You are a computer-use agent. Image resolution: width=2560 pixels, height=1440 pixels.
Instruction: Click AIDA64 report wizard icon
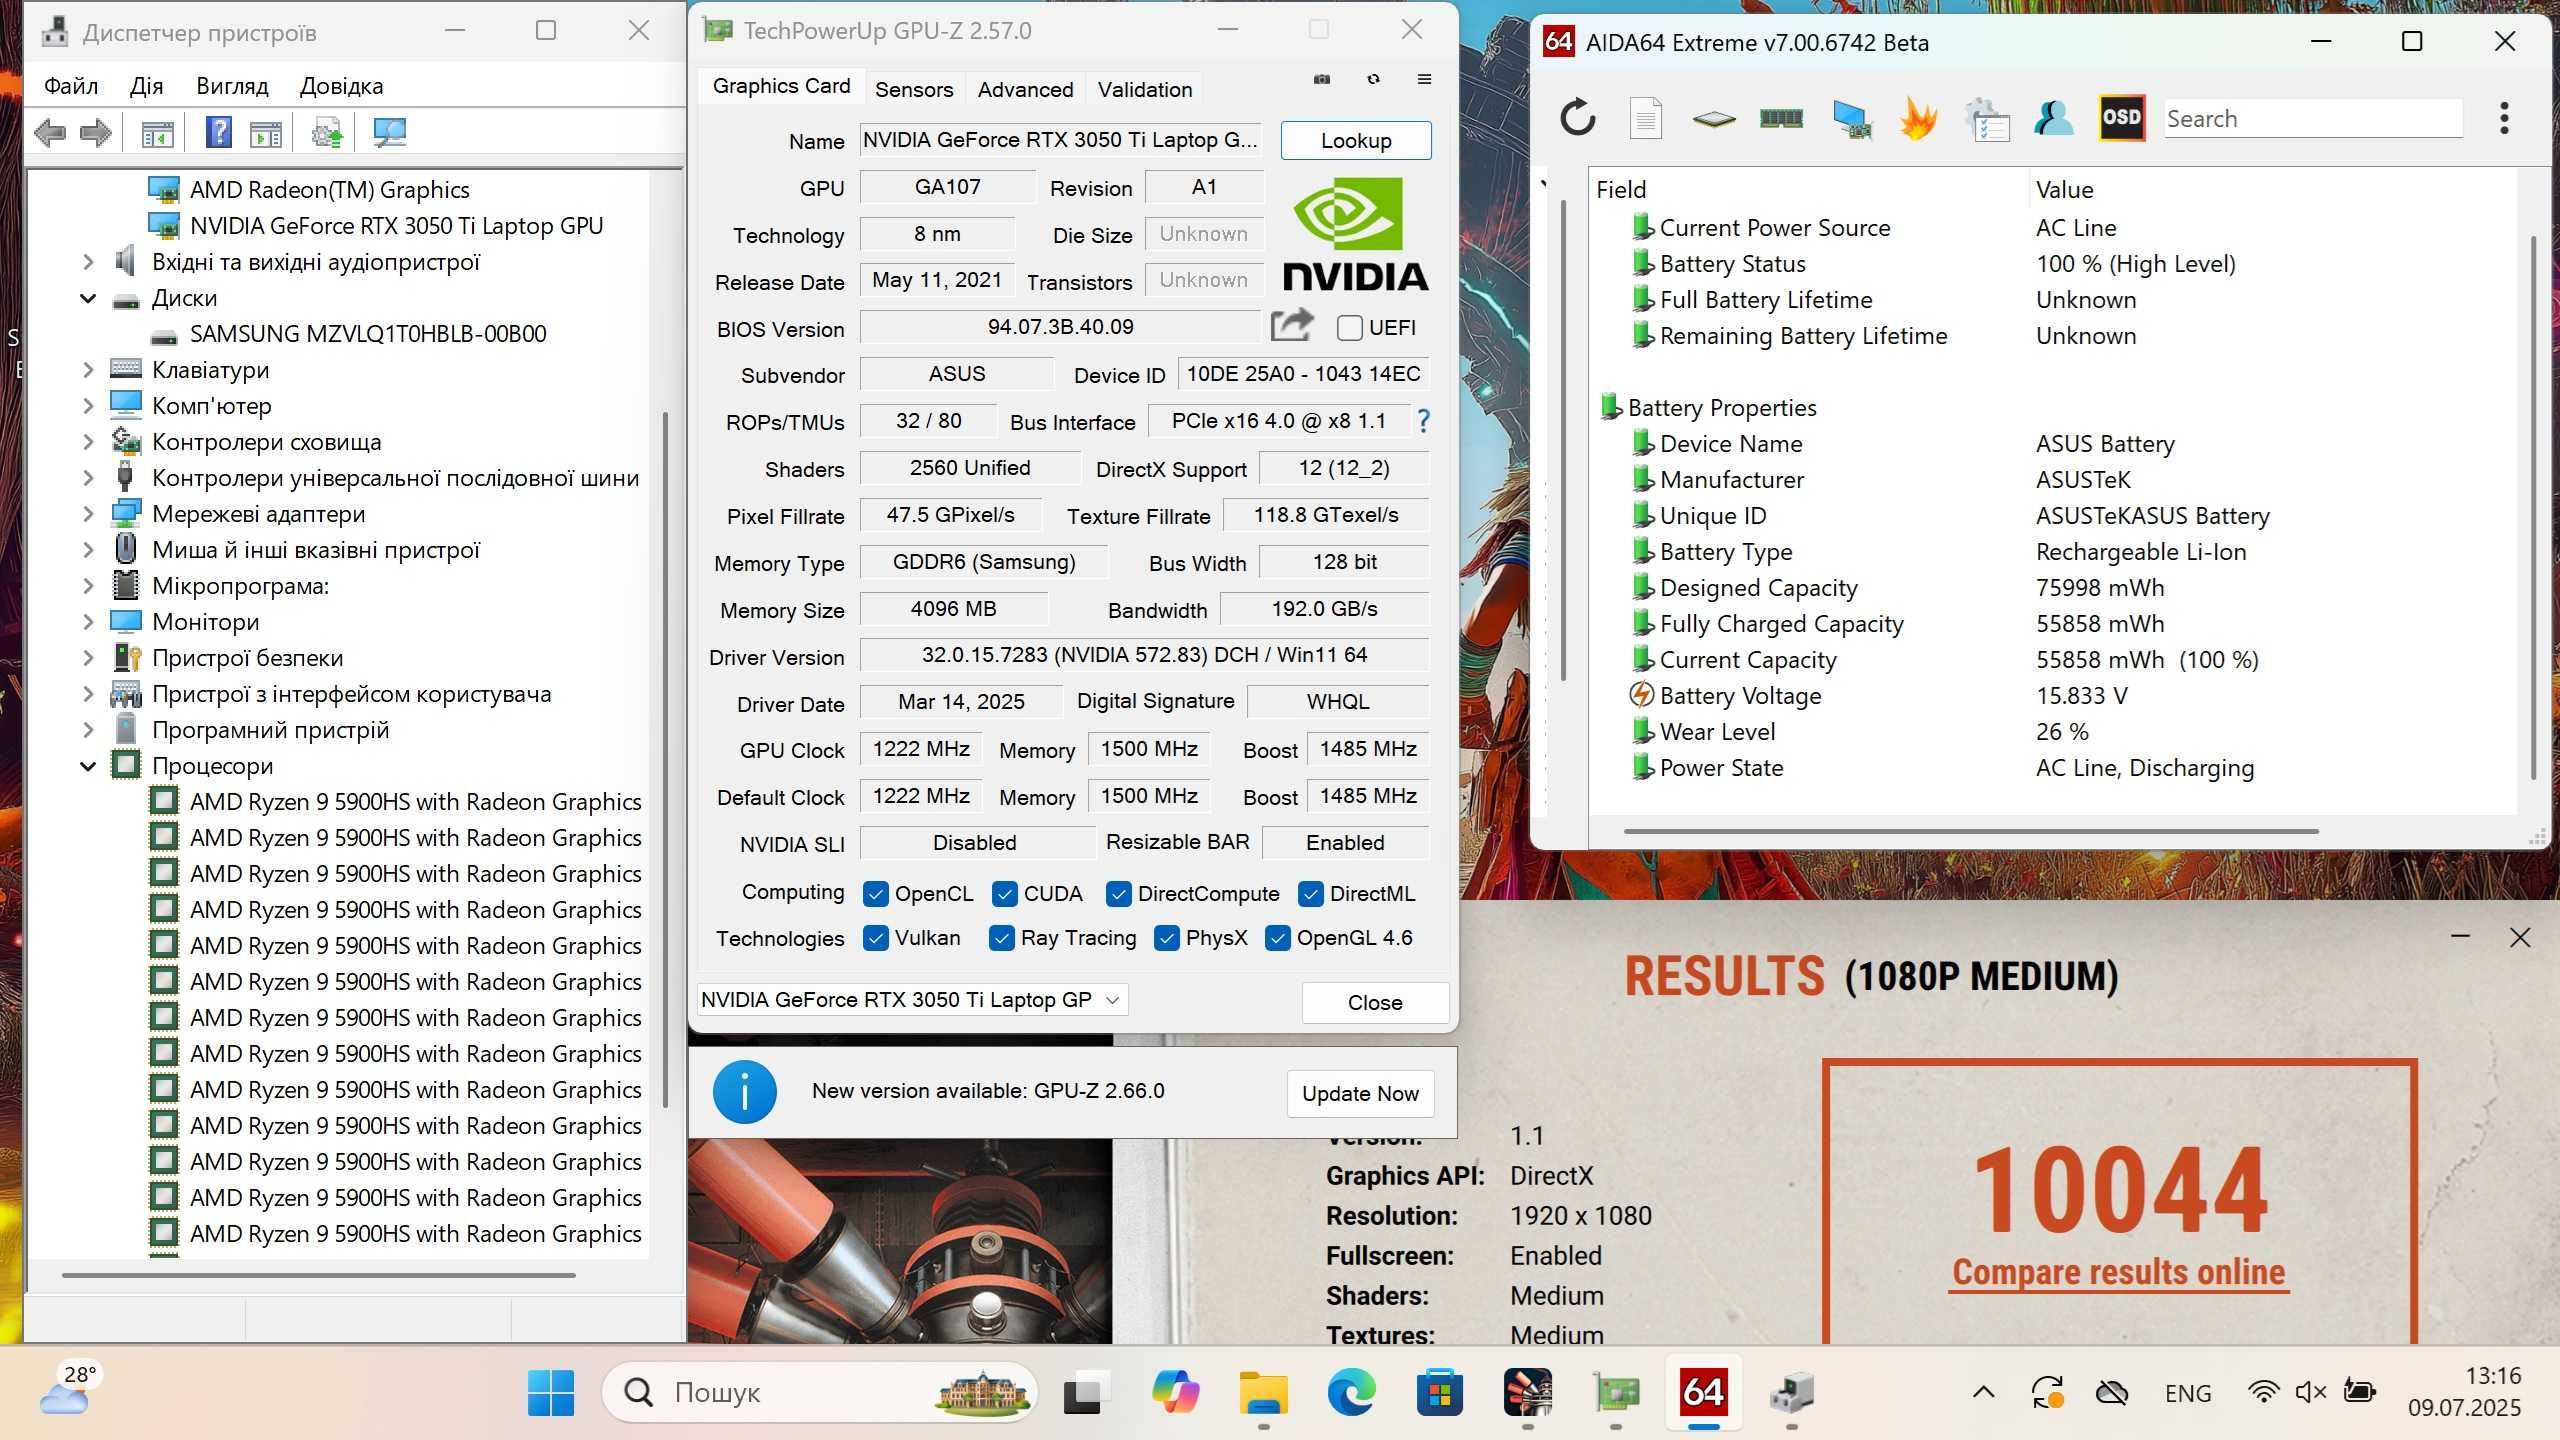(1987, 119)
